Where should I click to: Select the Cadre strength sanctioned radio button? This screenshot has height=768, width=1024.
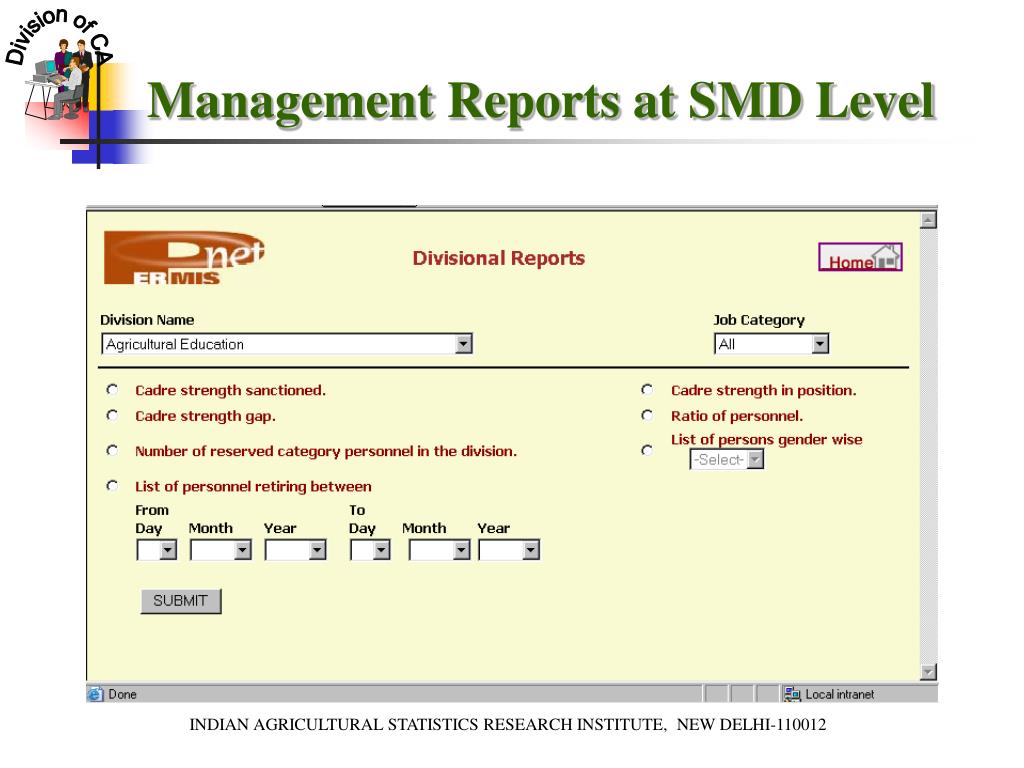tap(112, 390)
